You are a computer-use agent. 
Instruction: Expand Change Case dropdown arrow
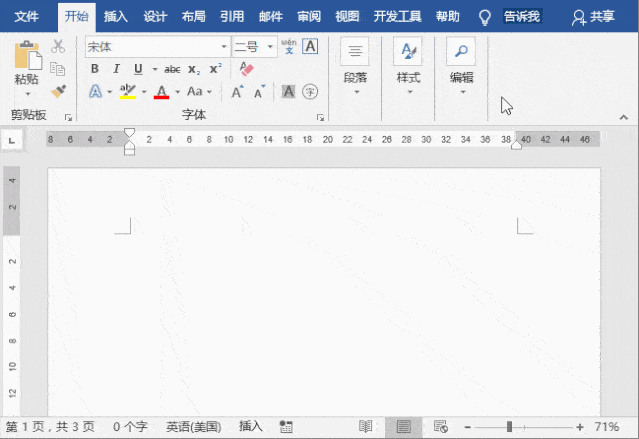(209, 92)
